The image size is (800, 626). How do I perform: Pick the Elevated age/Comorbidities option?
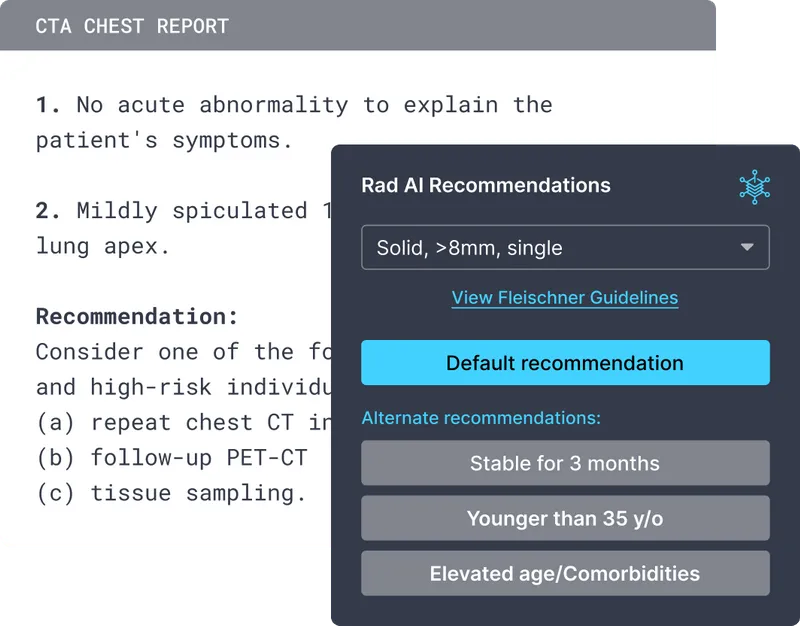(x=565, y=573)
